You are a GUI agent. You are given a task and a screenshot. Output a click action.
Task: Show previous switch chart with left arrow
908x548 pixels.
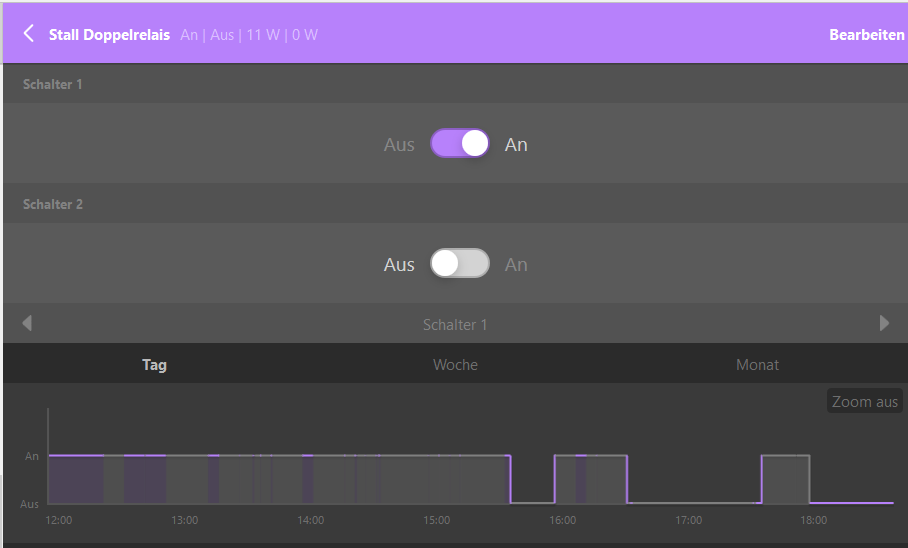click(27, 323)
